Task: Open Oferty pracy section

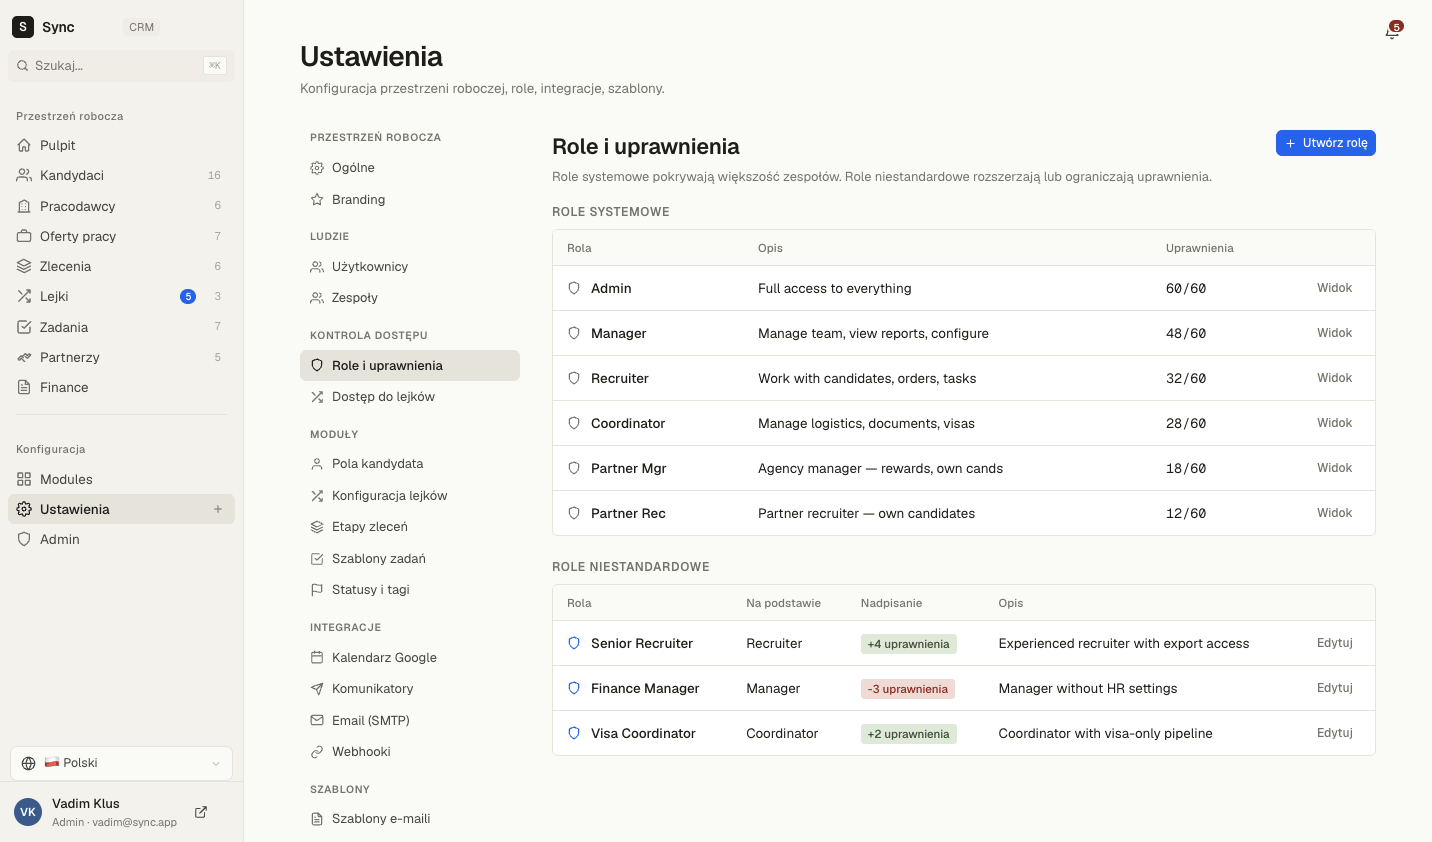Action: coord(121,236)
